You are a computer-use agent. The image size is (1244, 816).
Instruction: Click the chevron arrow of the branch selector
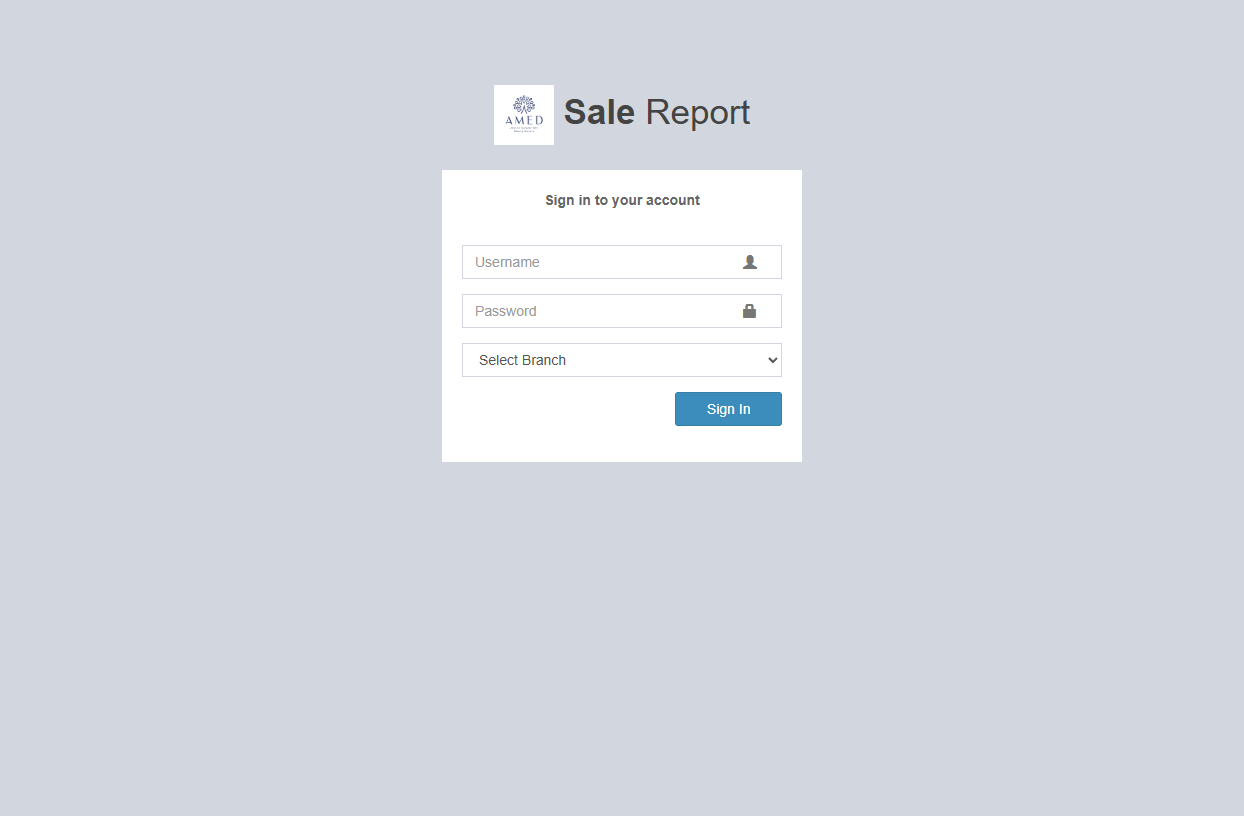772,360
